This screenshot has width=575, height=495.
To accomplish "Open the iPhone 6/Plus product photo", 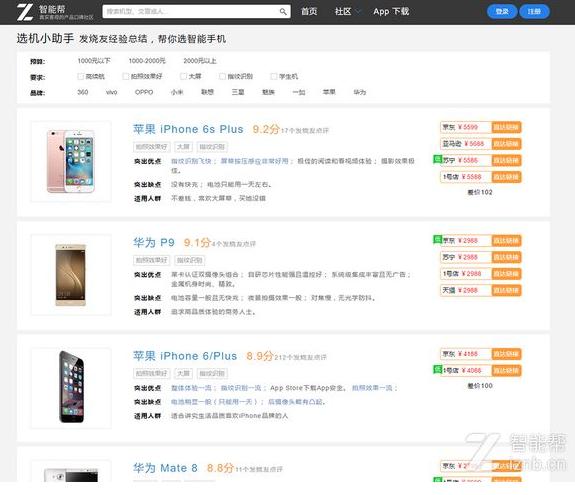I will tap(71, 388).
